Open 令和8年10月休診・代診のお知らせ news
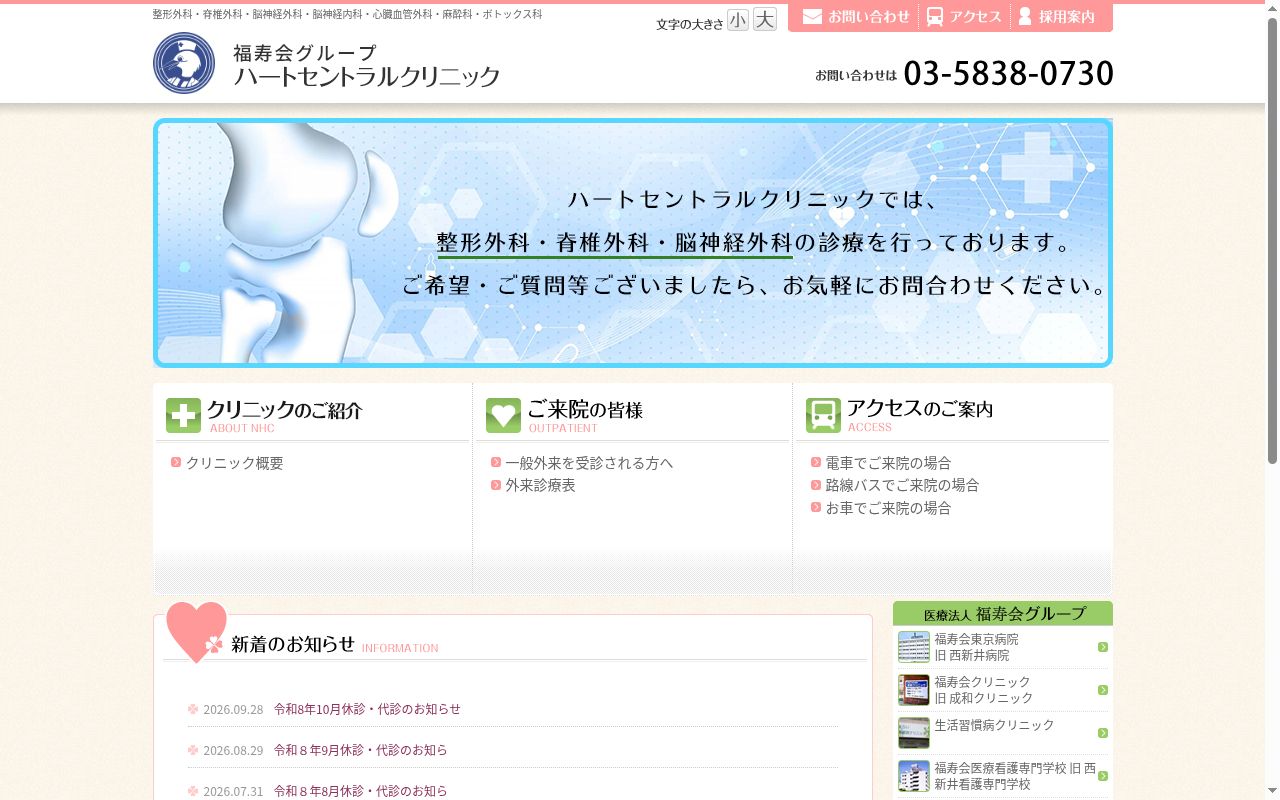 tap(367, 709)
